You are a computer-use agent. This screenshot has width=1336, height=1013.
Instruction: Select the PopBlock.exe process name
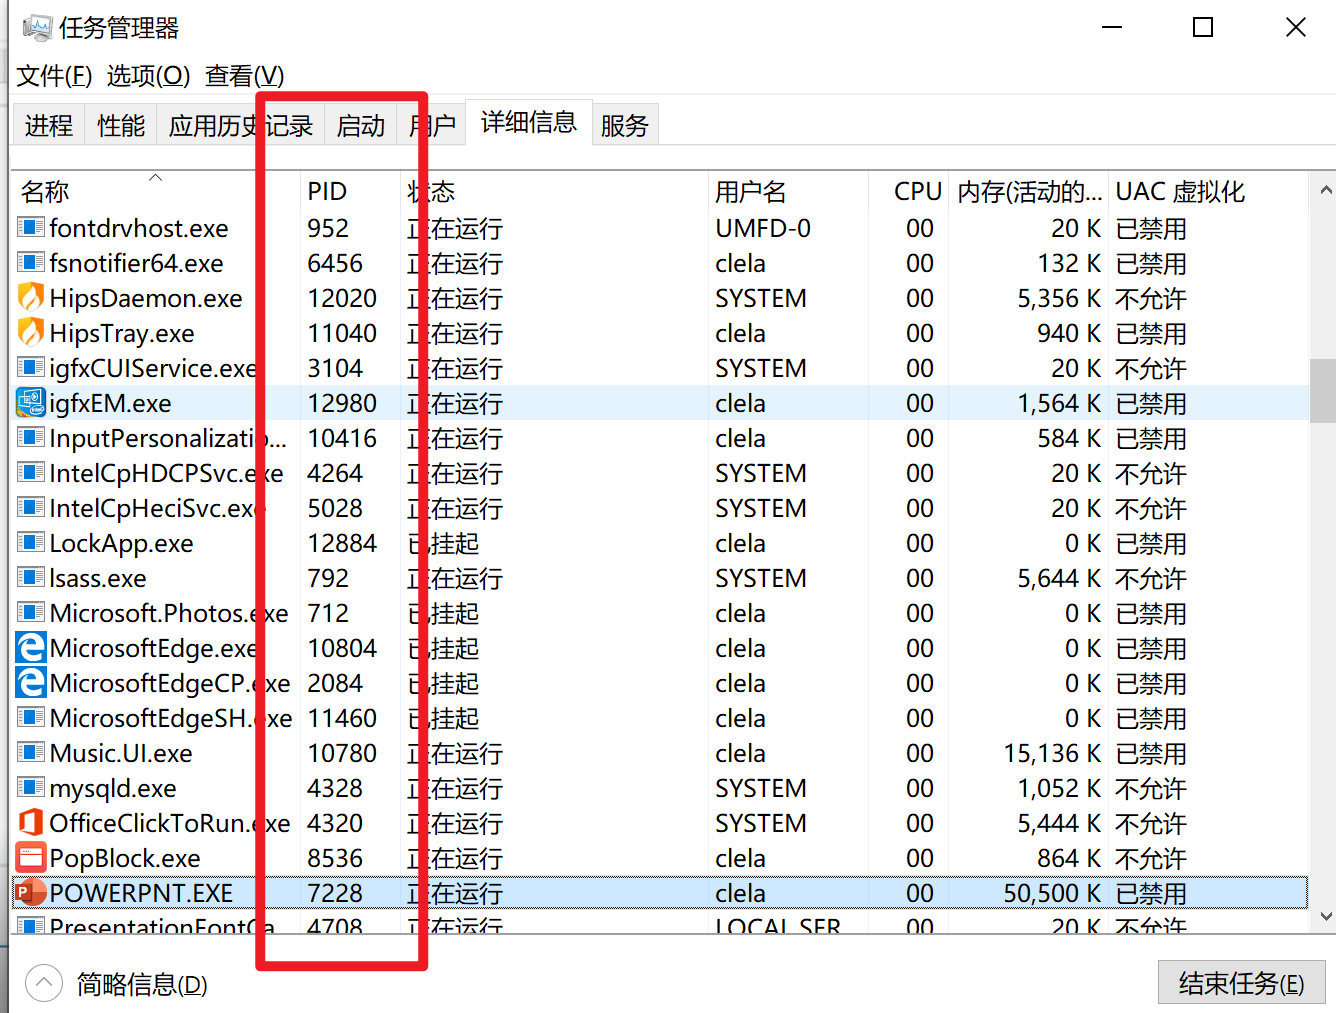click(x=125, y=858)
